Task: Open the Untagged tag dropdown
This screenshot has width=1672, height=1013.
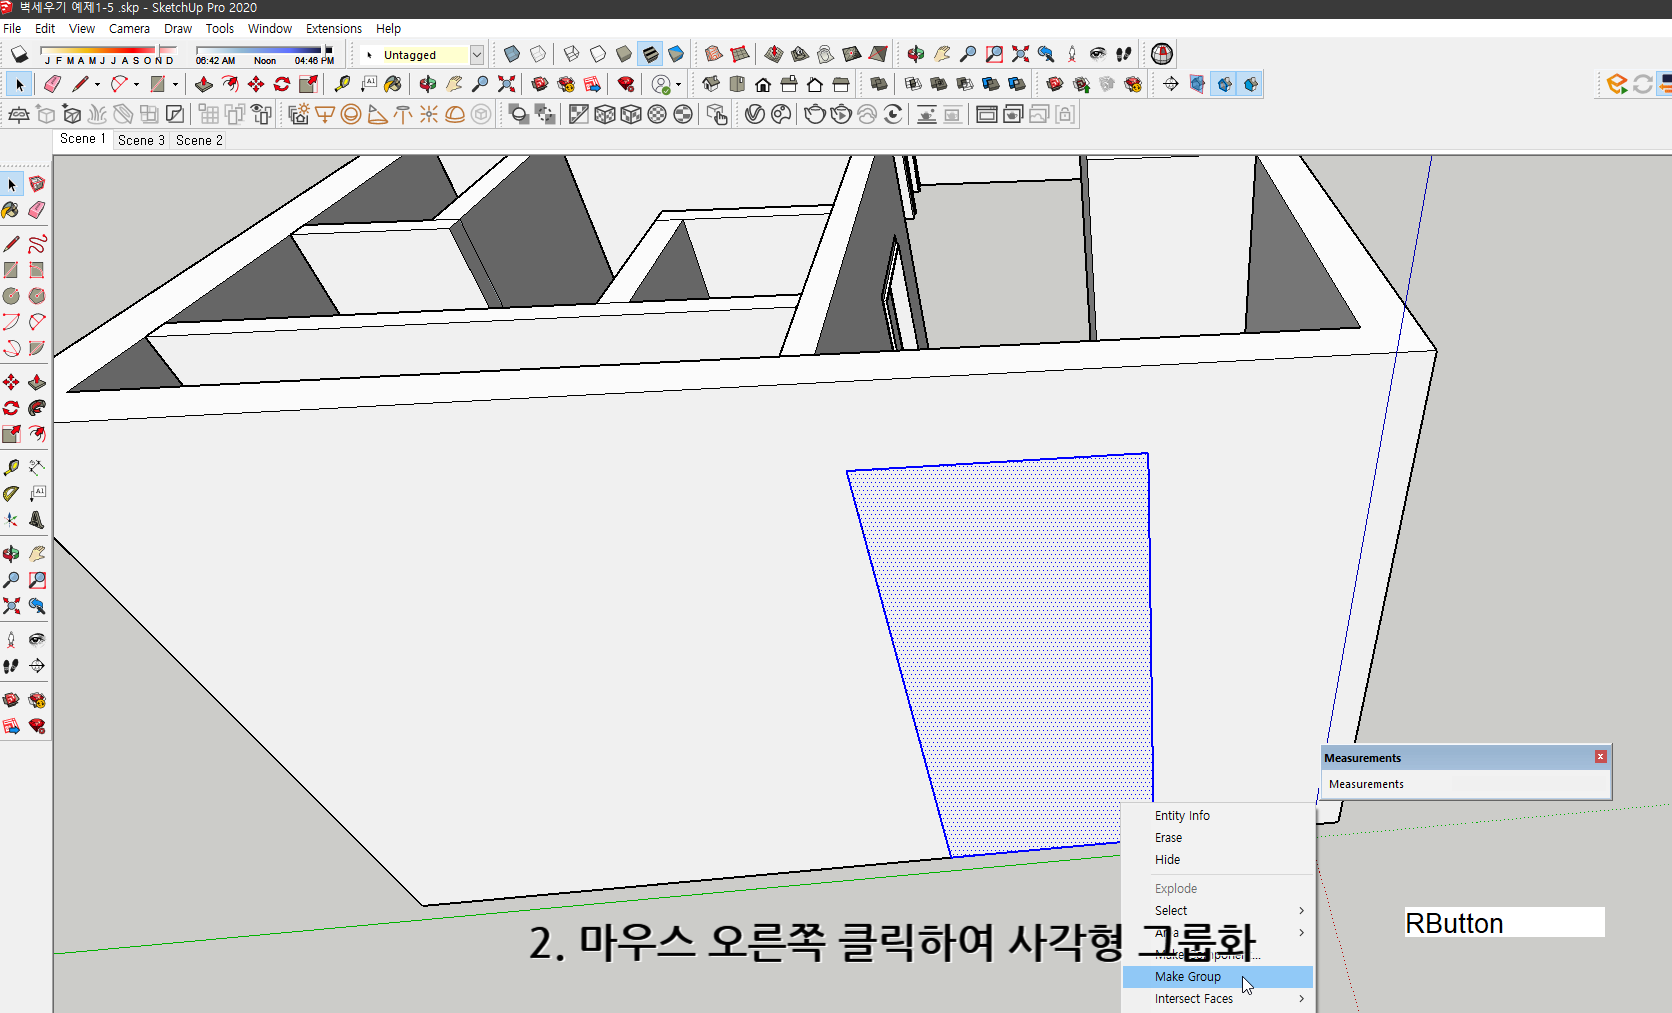Action: pos(477,54)
